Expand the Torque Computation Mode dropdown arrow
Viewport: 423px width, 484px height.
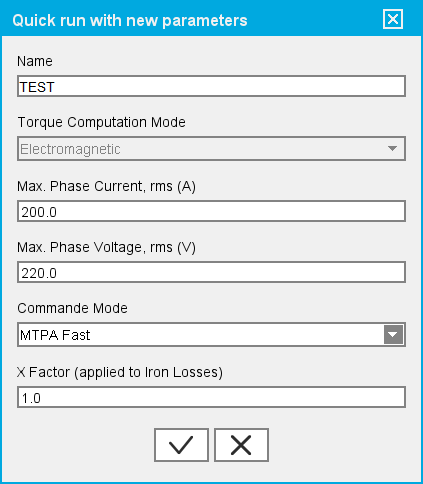click(393, 148)
